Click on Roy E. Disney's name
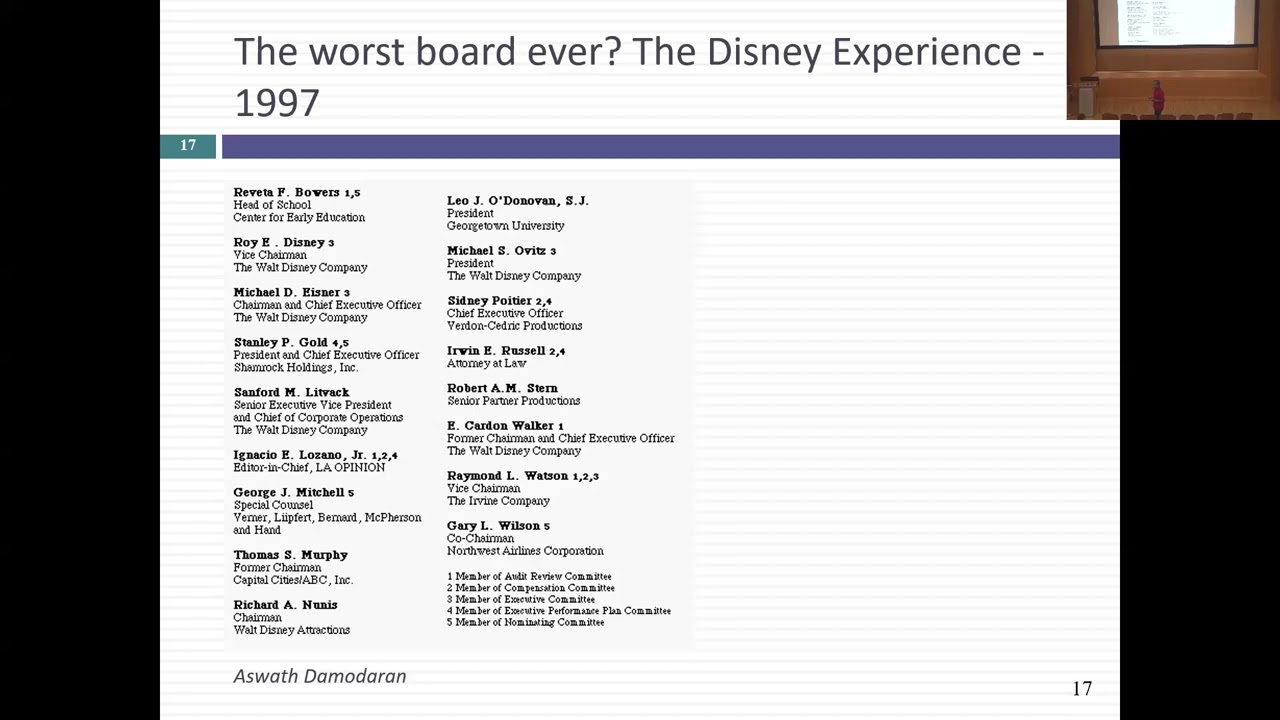The image size is (1280, 720). coord(278,242)
